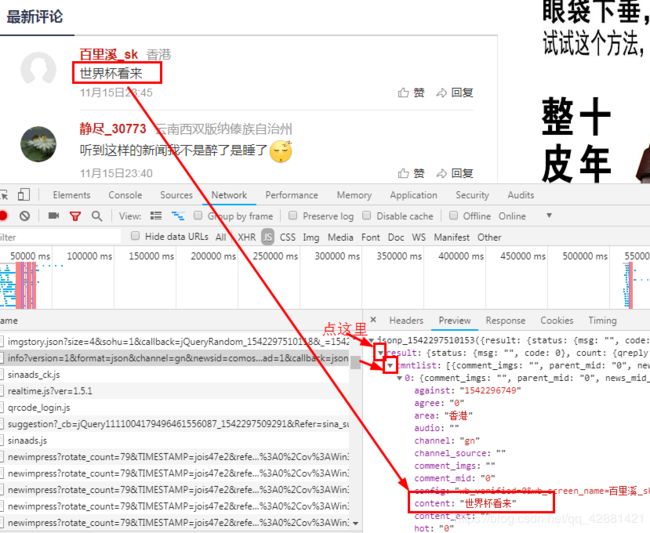Collapse the cmntlist array triangle
The image size is (650, 533).
[x=390, y=366]
